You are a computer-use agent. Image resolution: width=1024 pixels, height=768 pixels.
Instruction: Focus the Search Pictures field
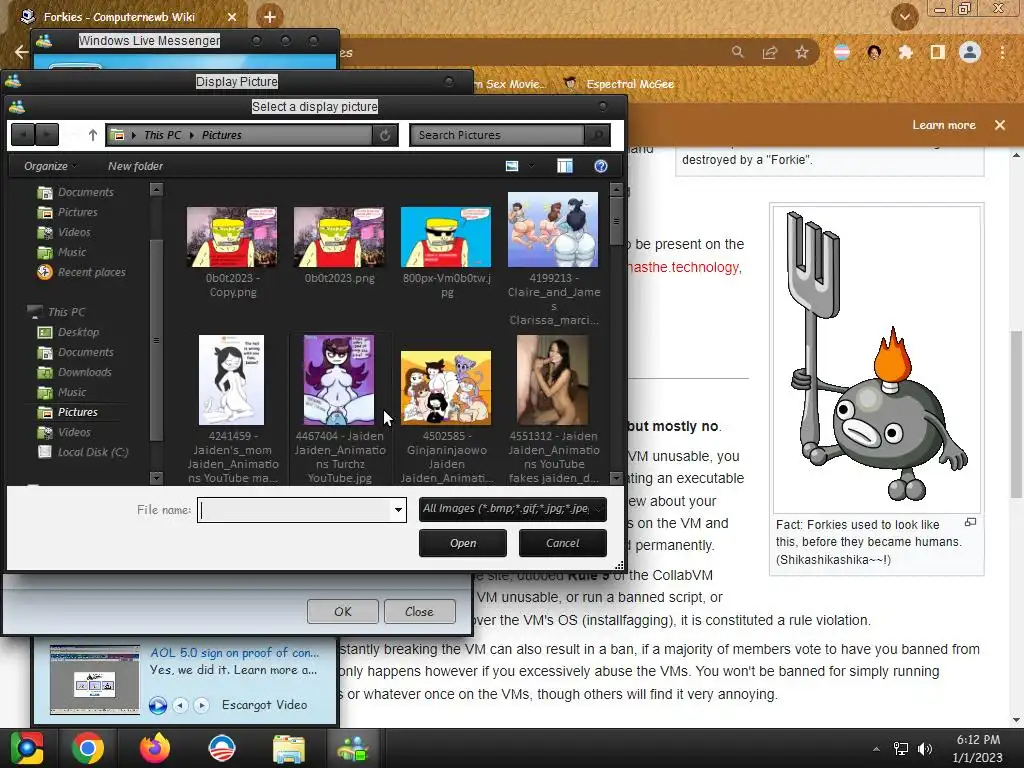(498, 135)
